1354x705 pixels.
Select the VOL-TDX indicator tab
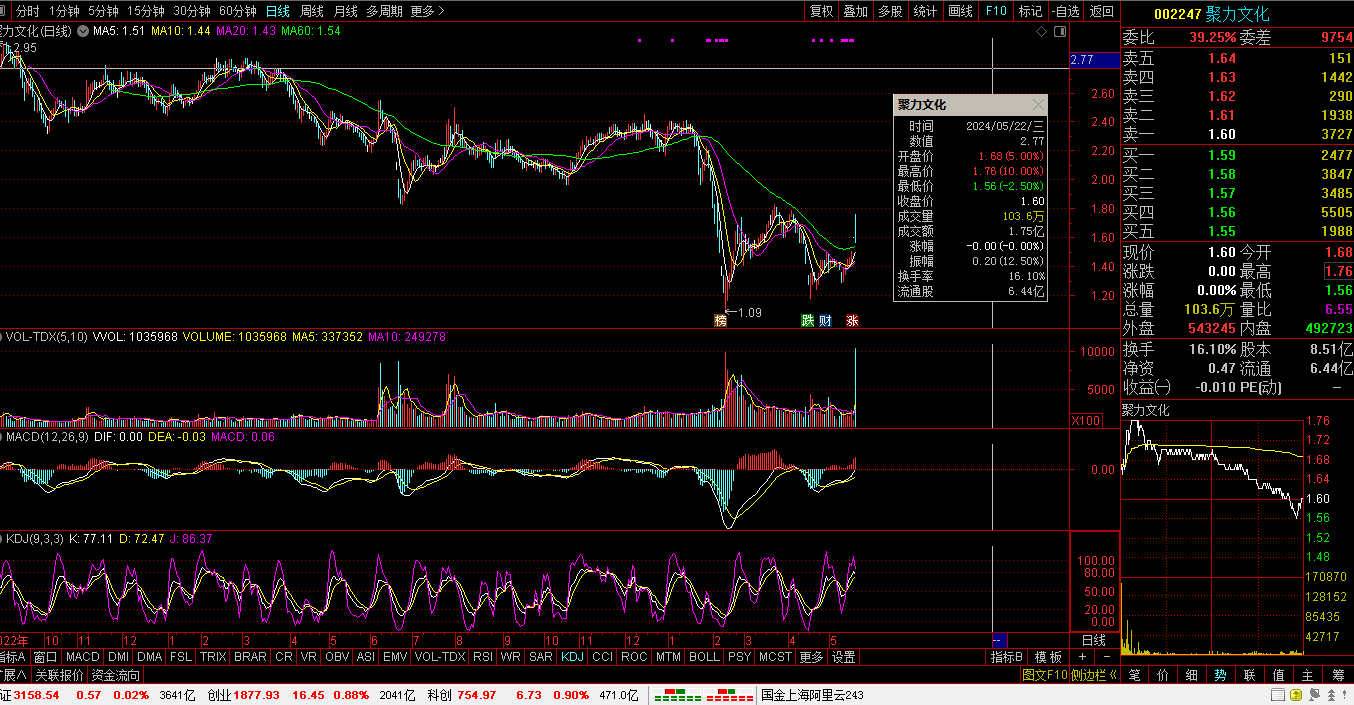[x=440, y=657]
